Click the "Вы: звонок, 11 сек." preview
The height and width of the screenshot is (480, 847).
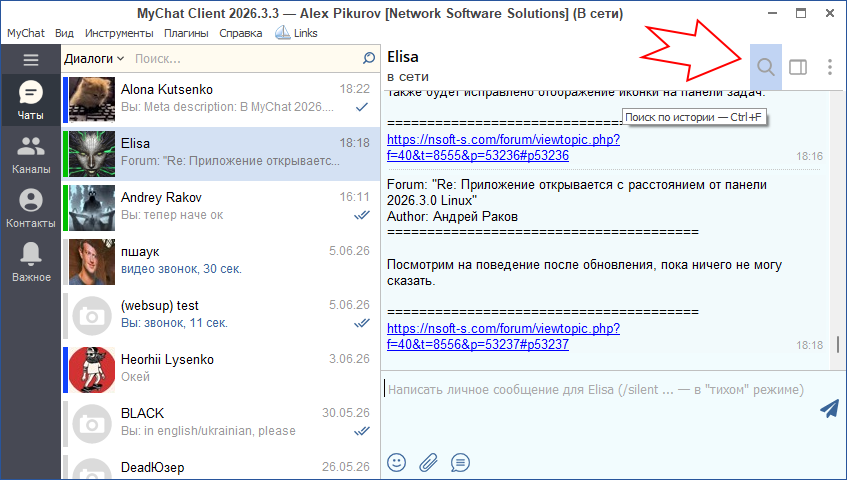(174, 323)
